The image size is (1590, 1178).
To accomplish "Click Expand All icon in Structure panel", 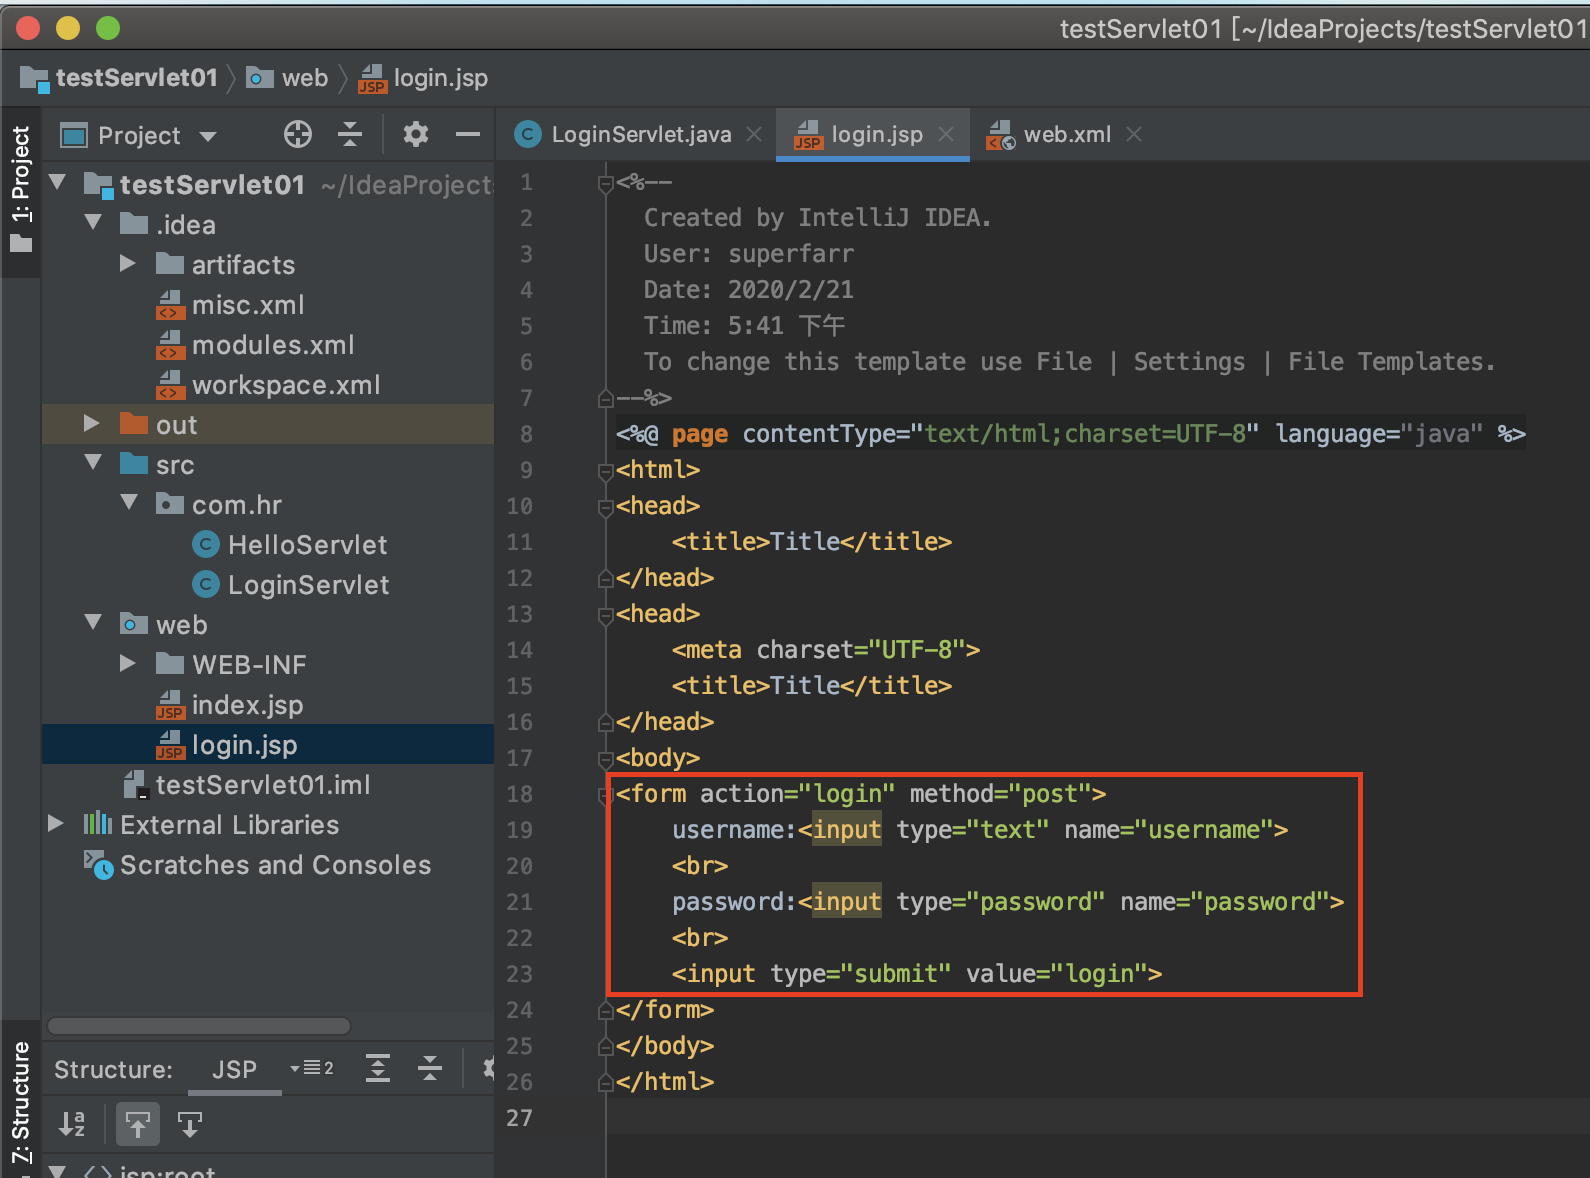I will (x=378, y=1068).
